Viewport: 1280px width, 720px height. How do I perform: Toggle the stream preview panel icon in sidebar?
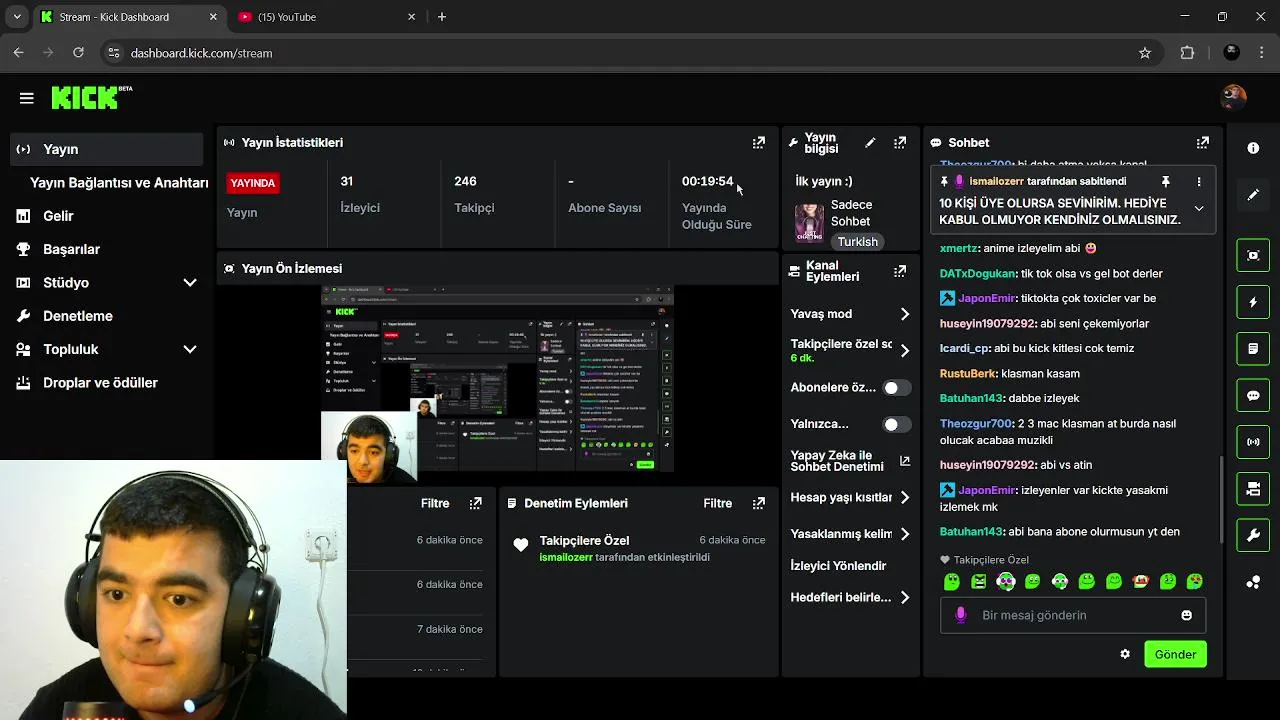[1253, 255]
